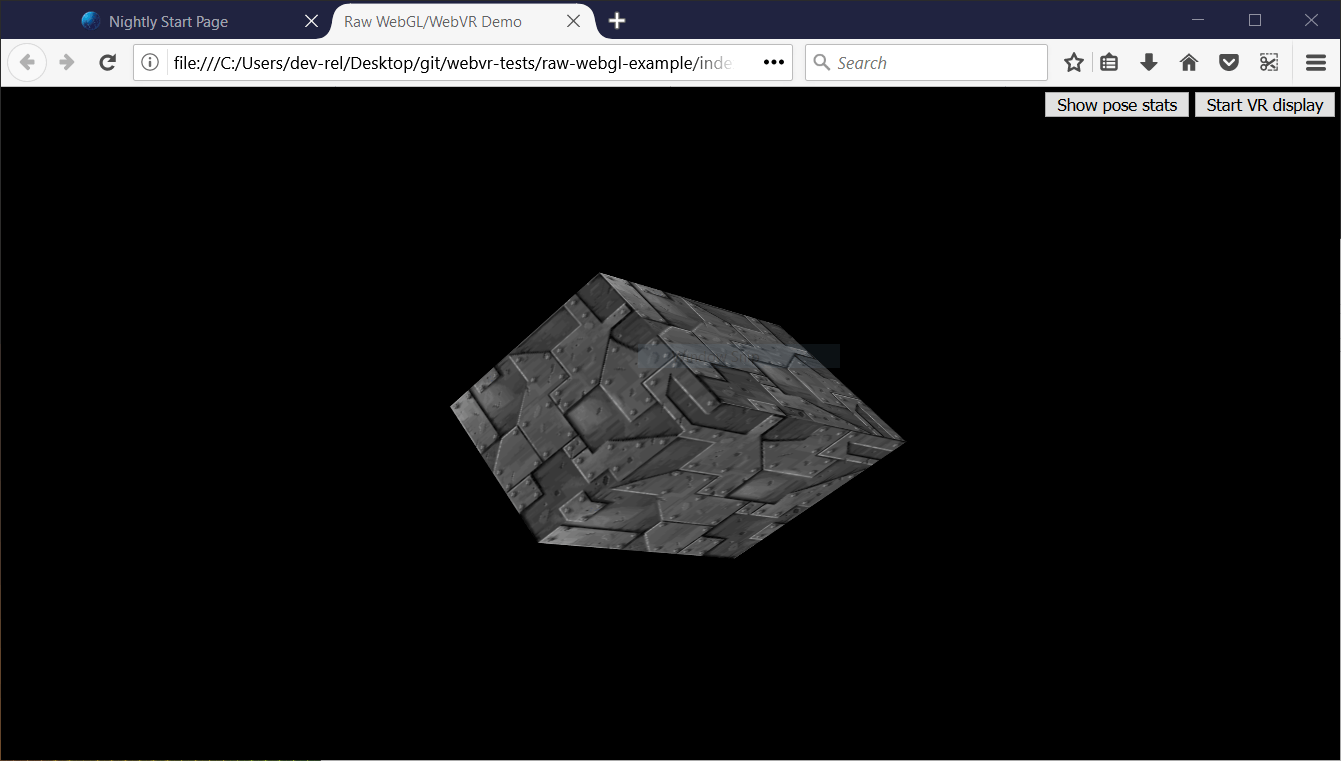Open the Firefox Library icon

click(1109, 62)
